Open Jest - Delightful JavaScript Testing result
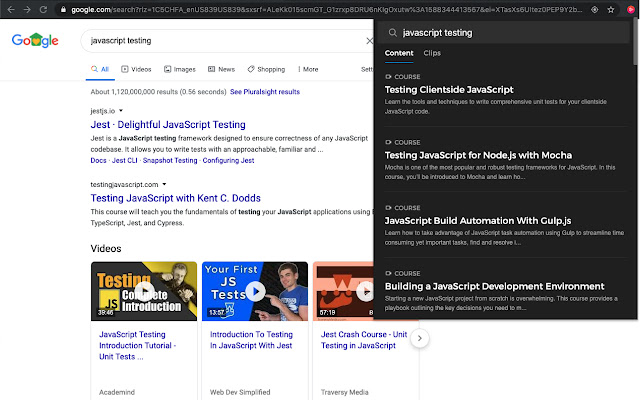Viewport: 640px width, 400px height. click(x=168, y=124)
